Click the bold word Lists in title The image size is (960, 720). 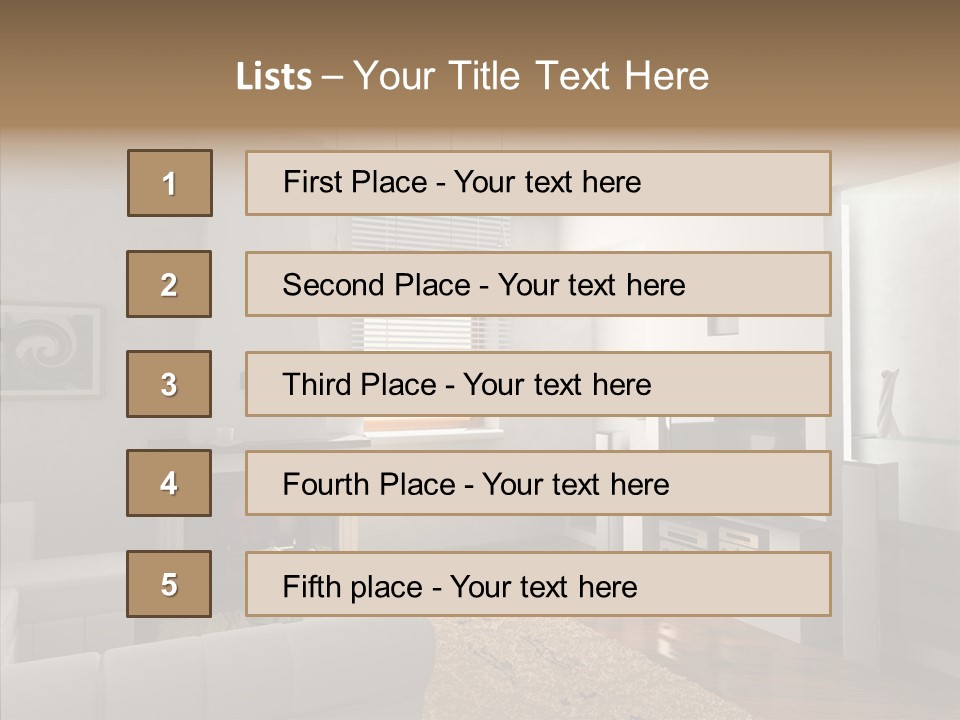click(x=274, y=77)
